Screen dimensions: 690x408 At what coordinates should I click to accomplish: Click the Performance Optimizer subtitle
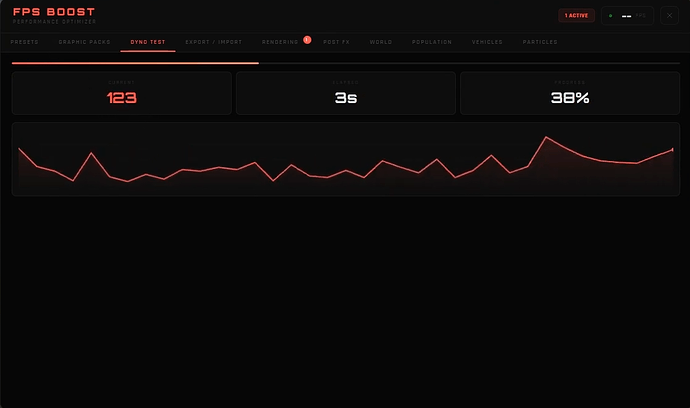[54, 22]
